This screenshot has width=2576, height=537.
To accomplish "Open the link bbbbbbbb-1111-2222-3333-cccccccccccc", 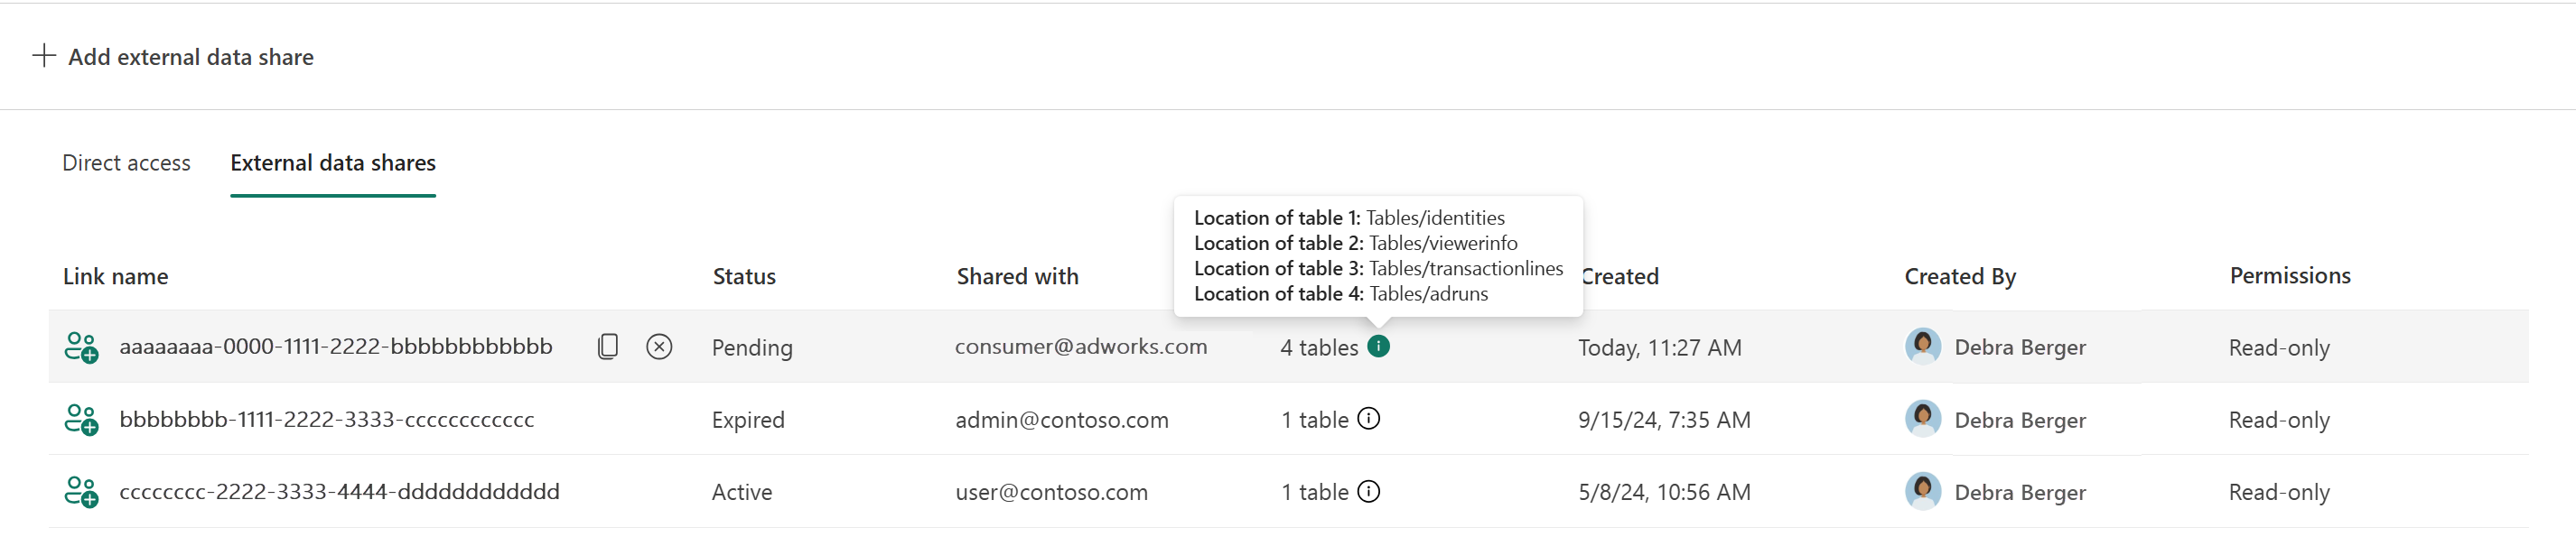I will 326,420.
